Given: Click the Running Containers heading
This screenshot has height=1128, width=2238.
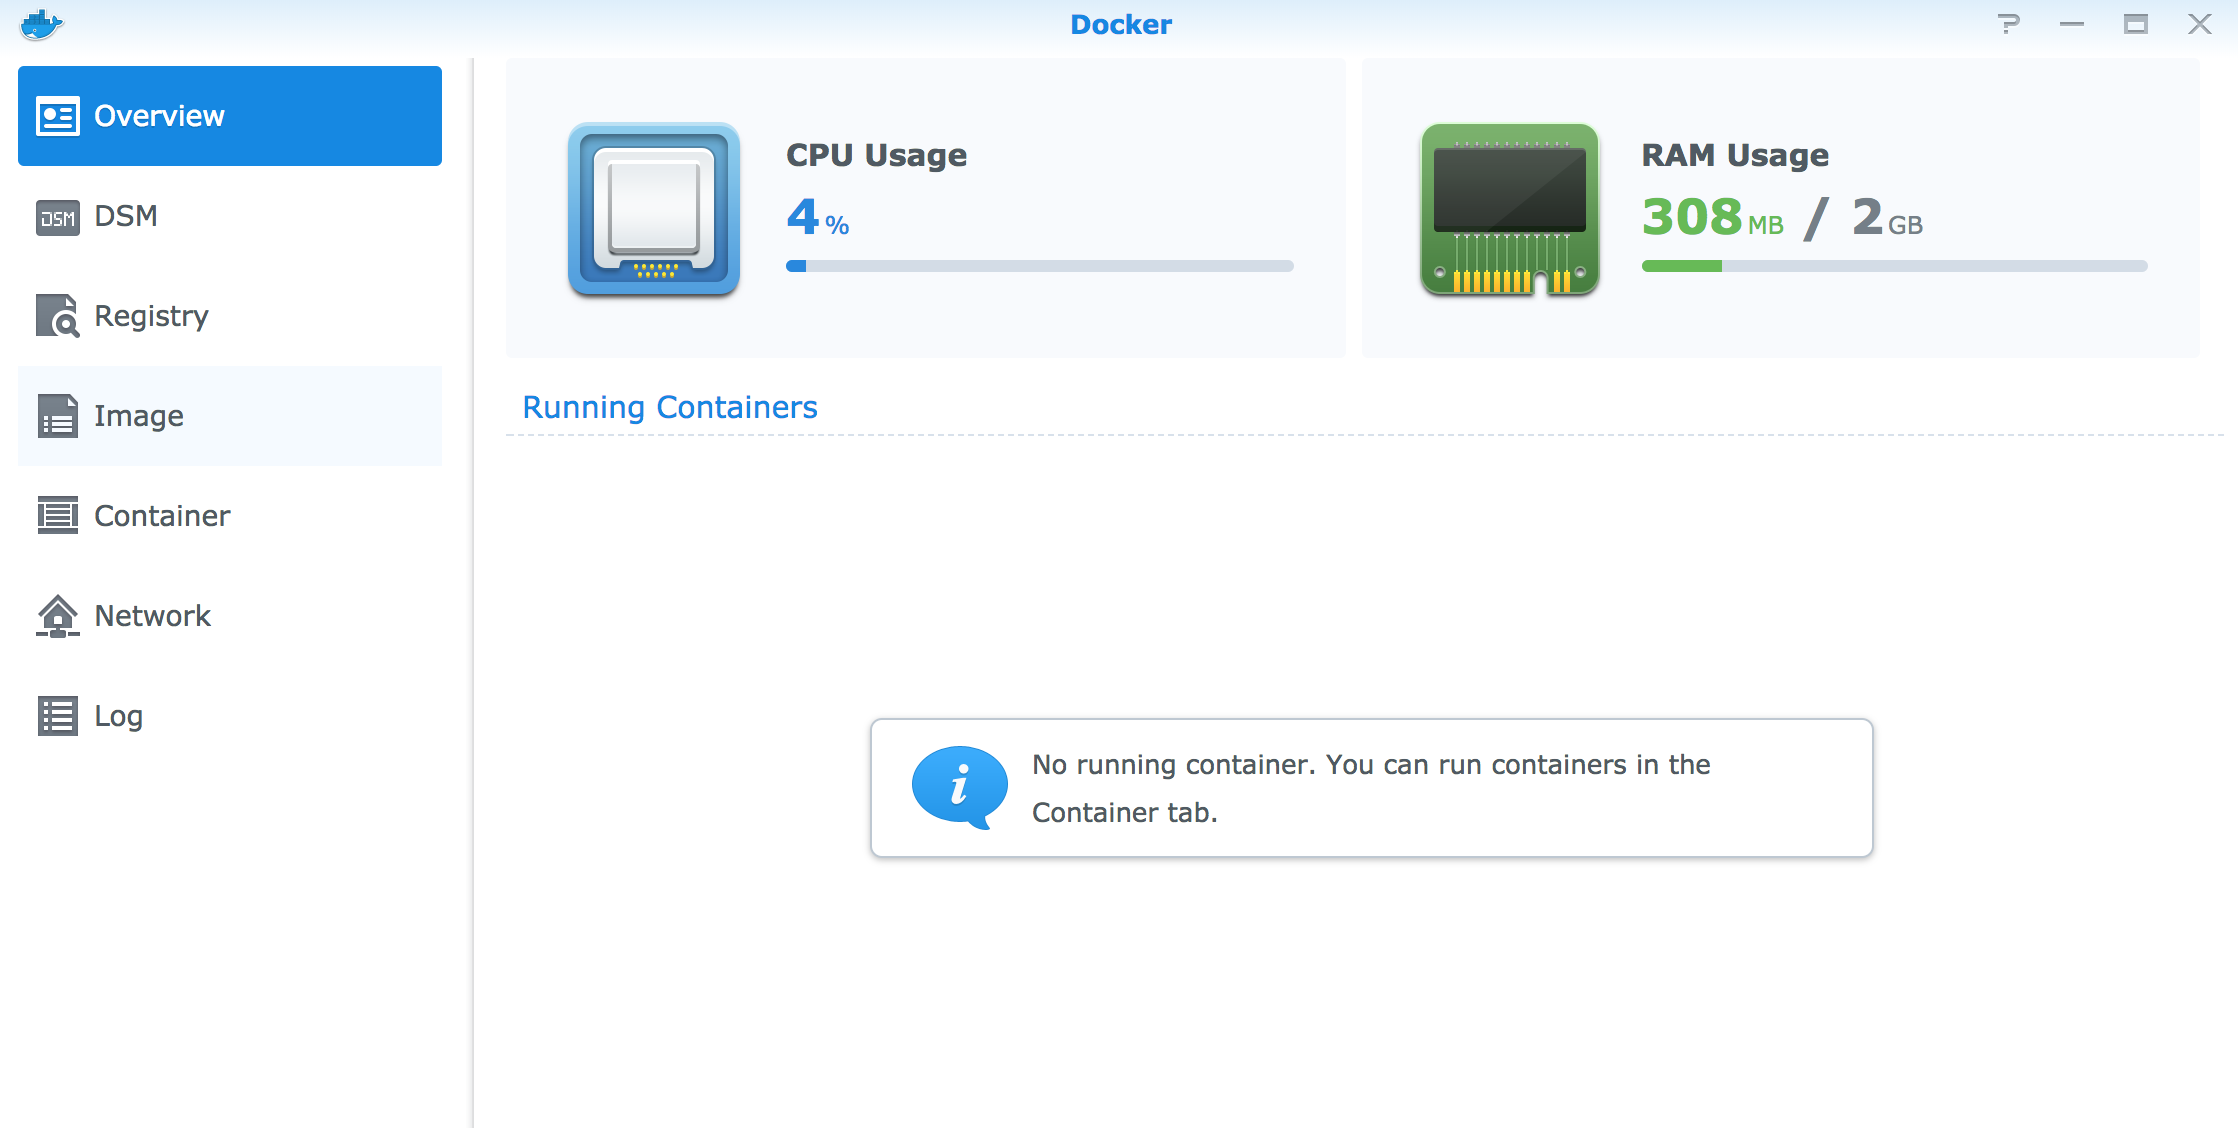Looking at the screenshot, I should pos(670,407).
